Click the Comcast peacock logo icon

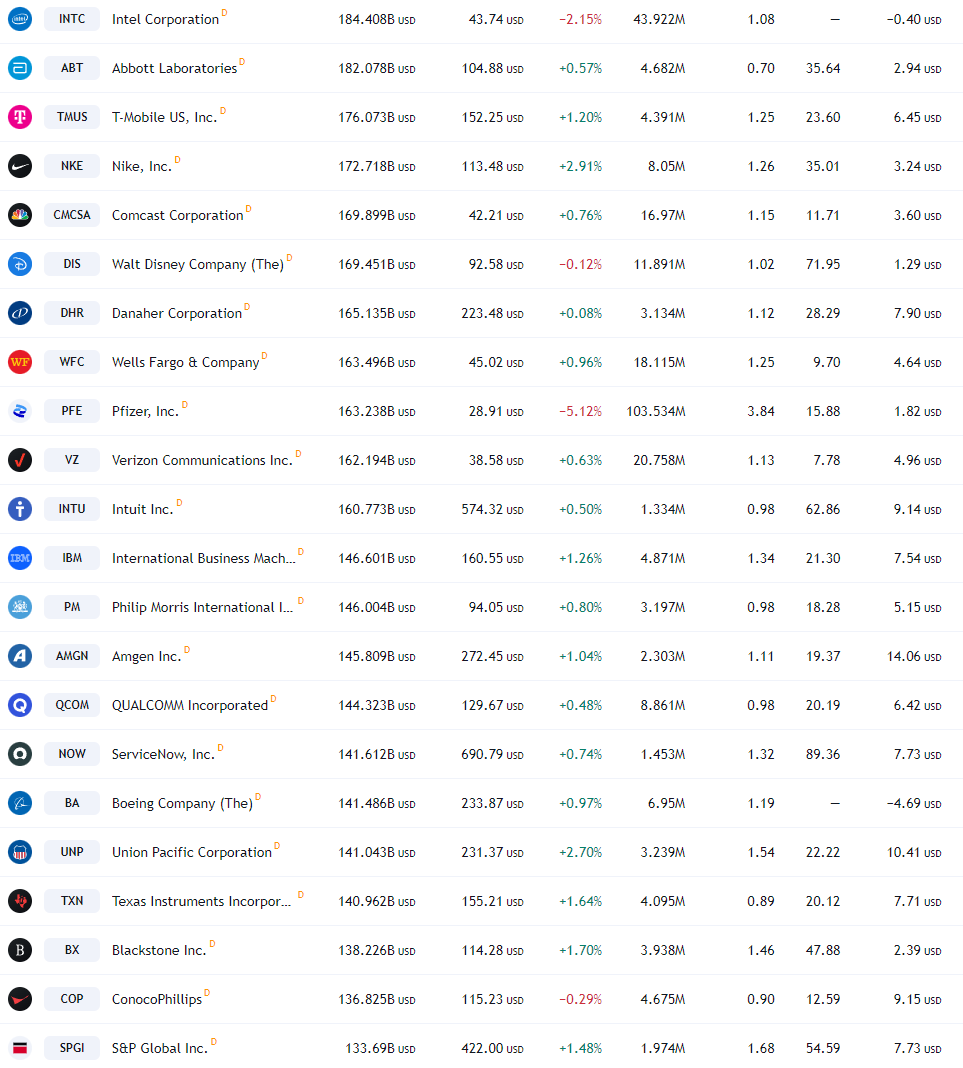[x=20, y=215]
